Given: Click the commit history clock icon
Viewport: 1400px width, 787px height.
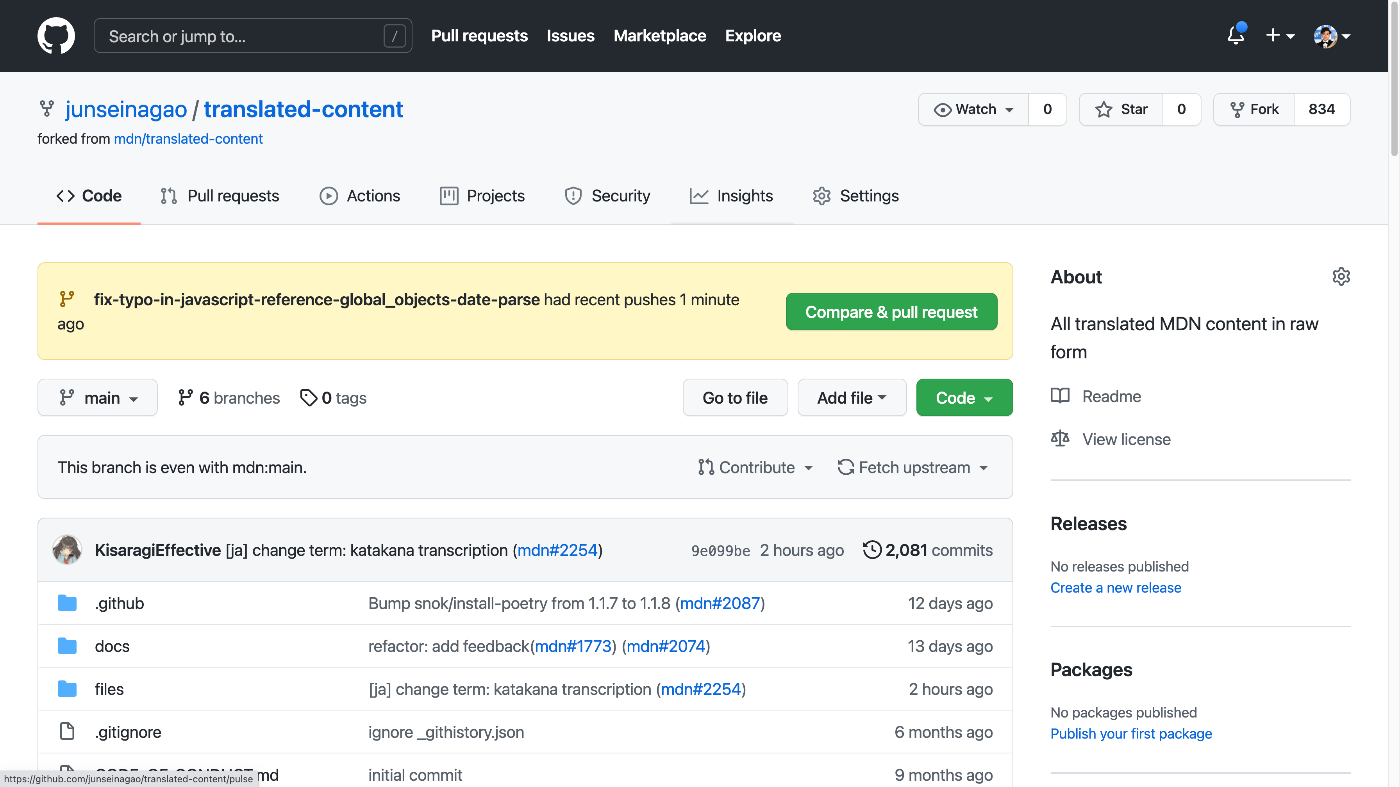Looking at the screenshot, I should tap(872, 550).
